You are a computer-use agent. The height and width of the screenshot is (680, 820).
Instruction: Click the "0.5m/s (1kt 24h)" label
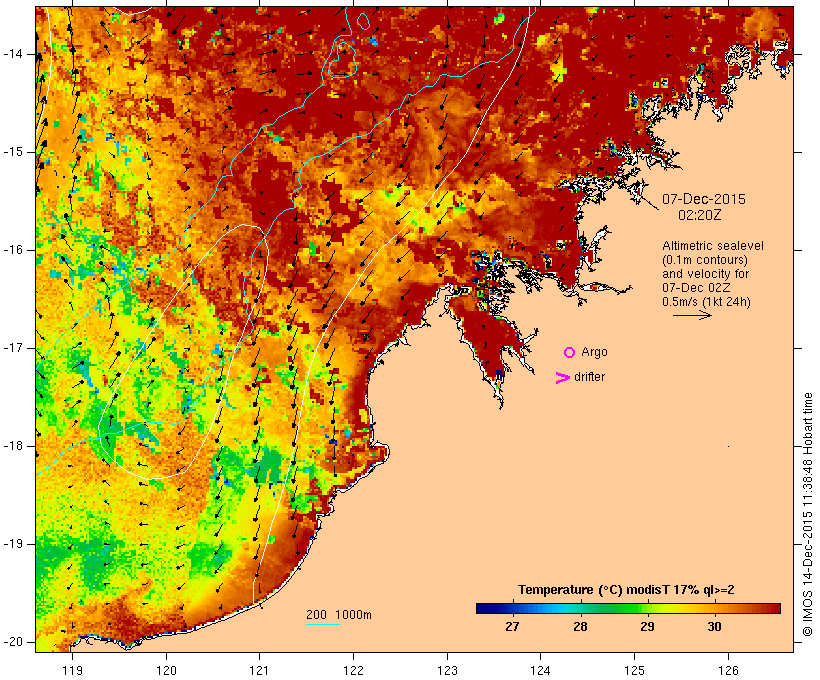pos(707,302)
